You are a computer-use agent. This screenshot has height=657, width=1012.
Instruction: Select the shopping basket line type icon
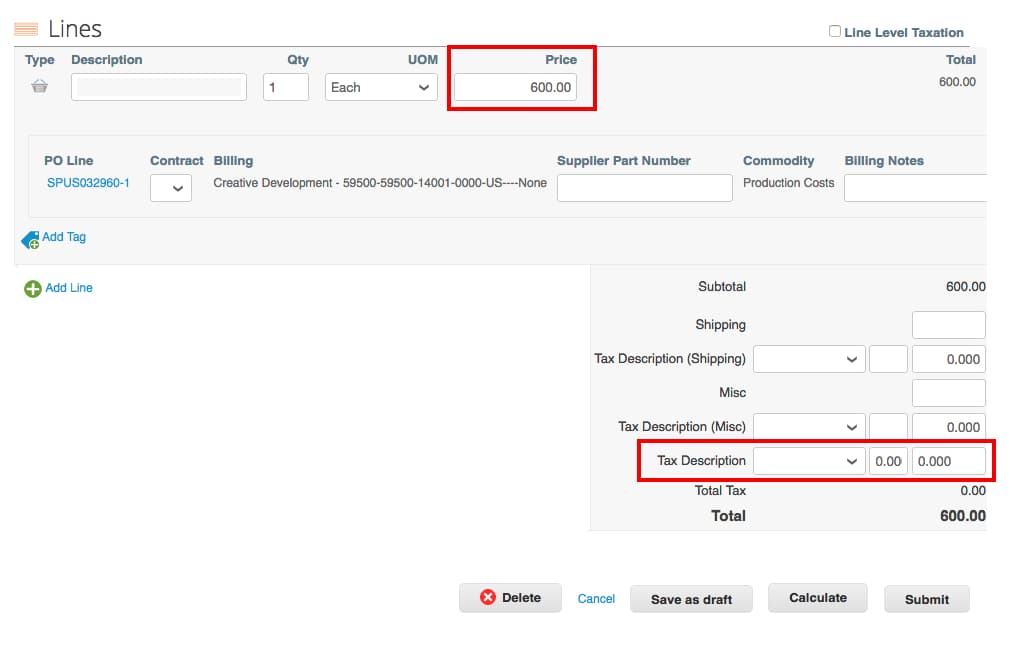39,87
